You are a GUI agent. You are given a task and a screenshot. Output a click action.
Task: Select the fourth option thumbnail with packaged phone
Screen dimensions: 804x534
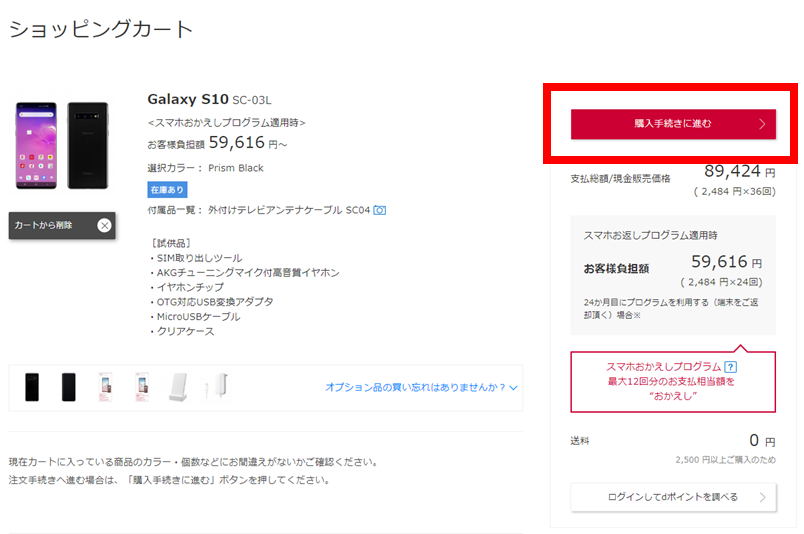coord(142,387)
